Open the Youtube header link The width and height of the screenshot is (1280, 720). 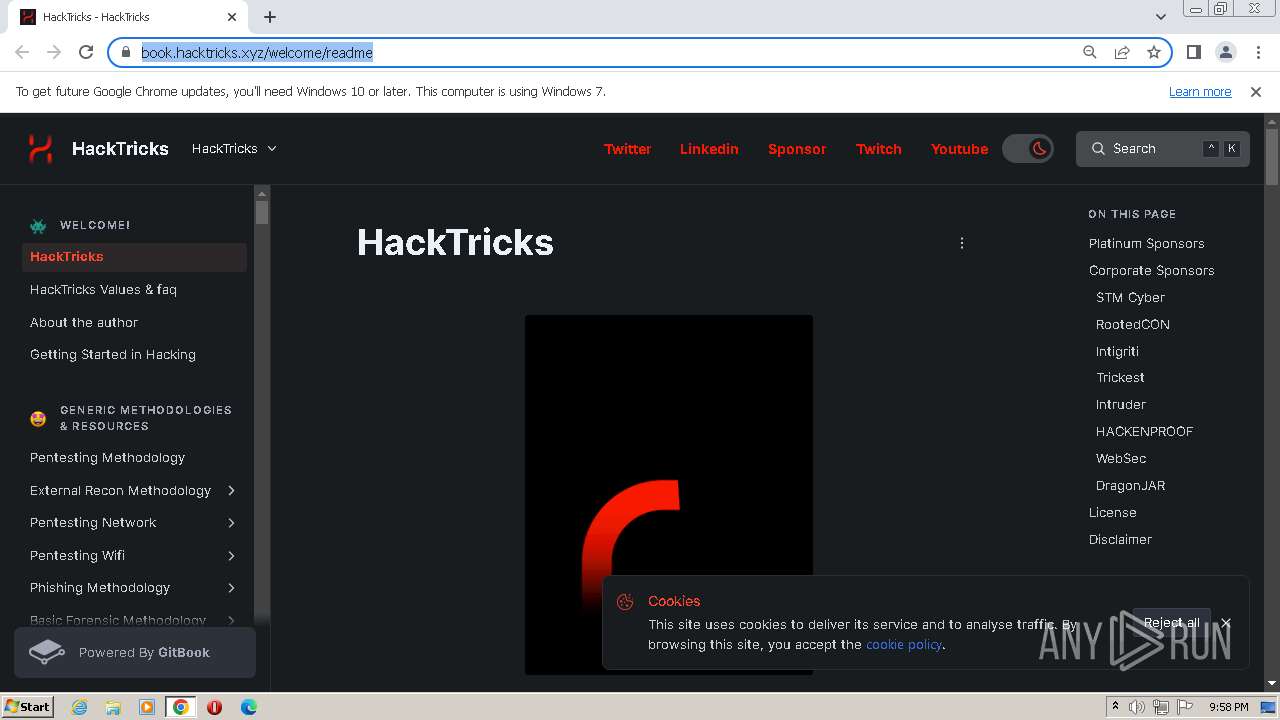959,149
